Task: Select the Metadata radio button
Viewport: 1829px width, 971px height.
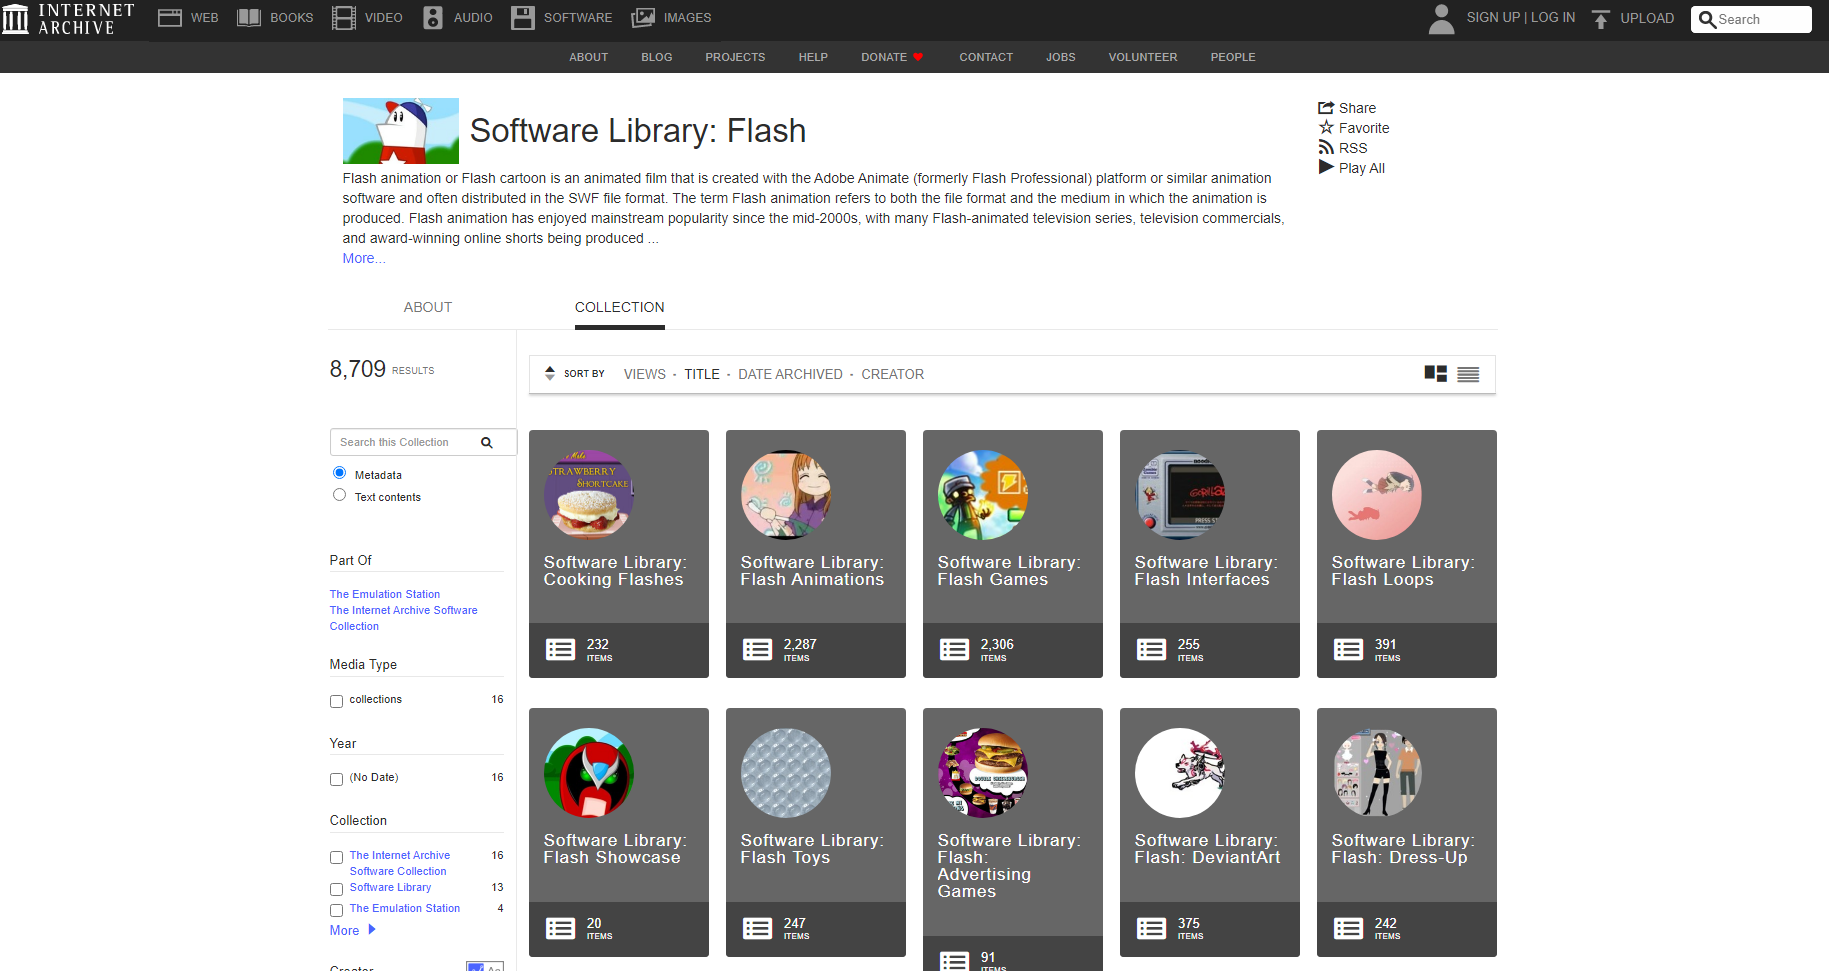Action: (x=340, y=473)
